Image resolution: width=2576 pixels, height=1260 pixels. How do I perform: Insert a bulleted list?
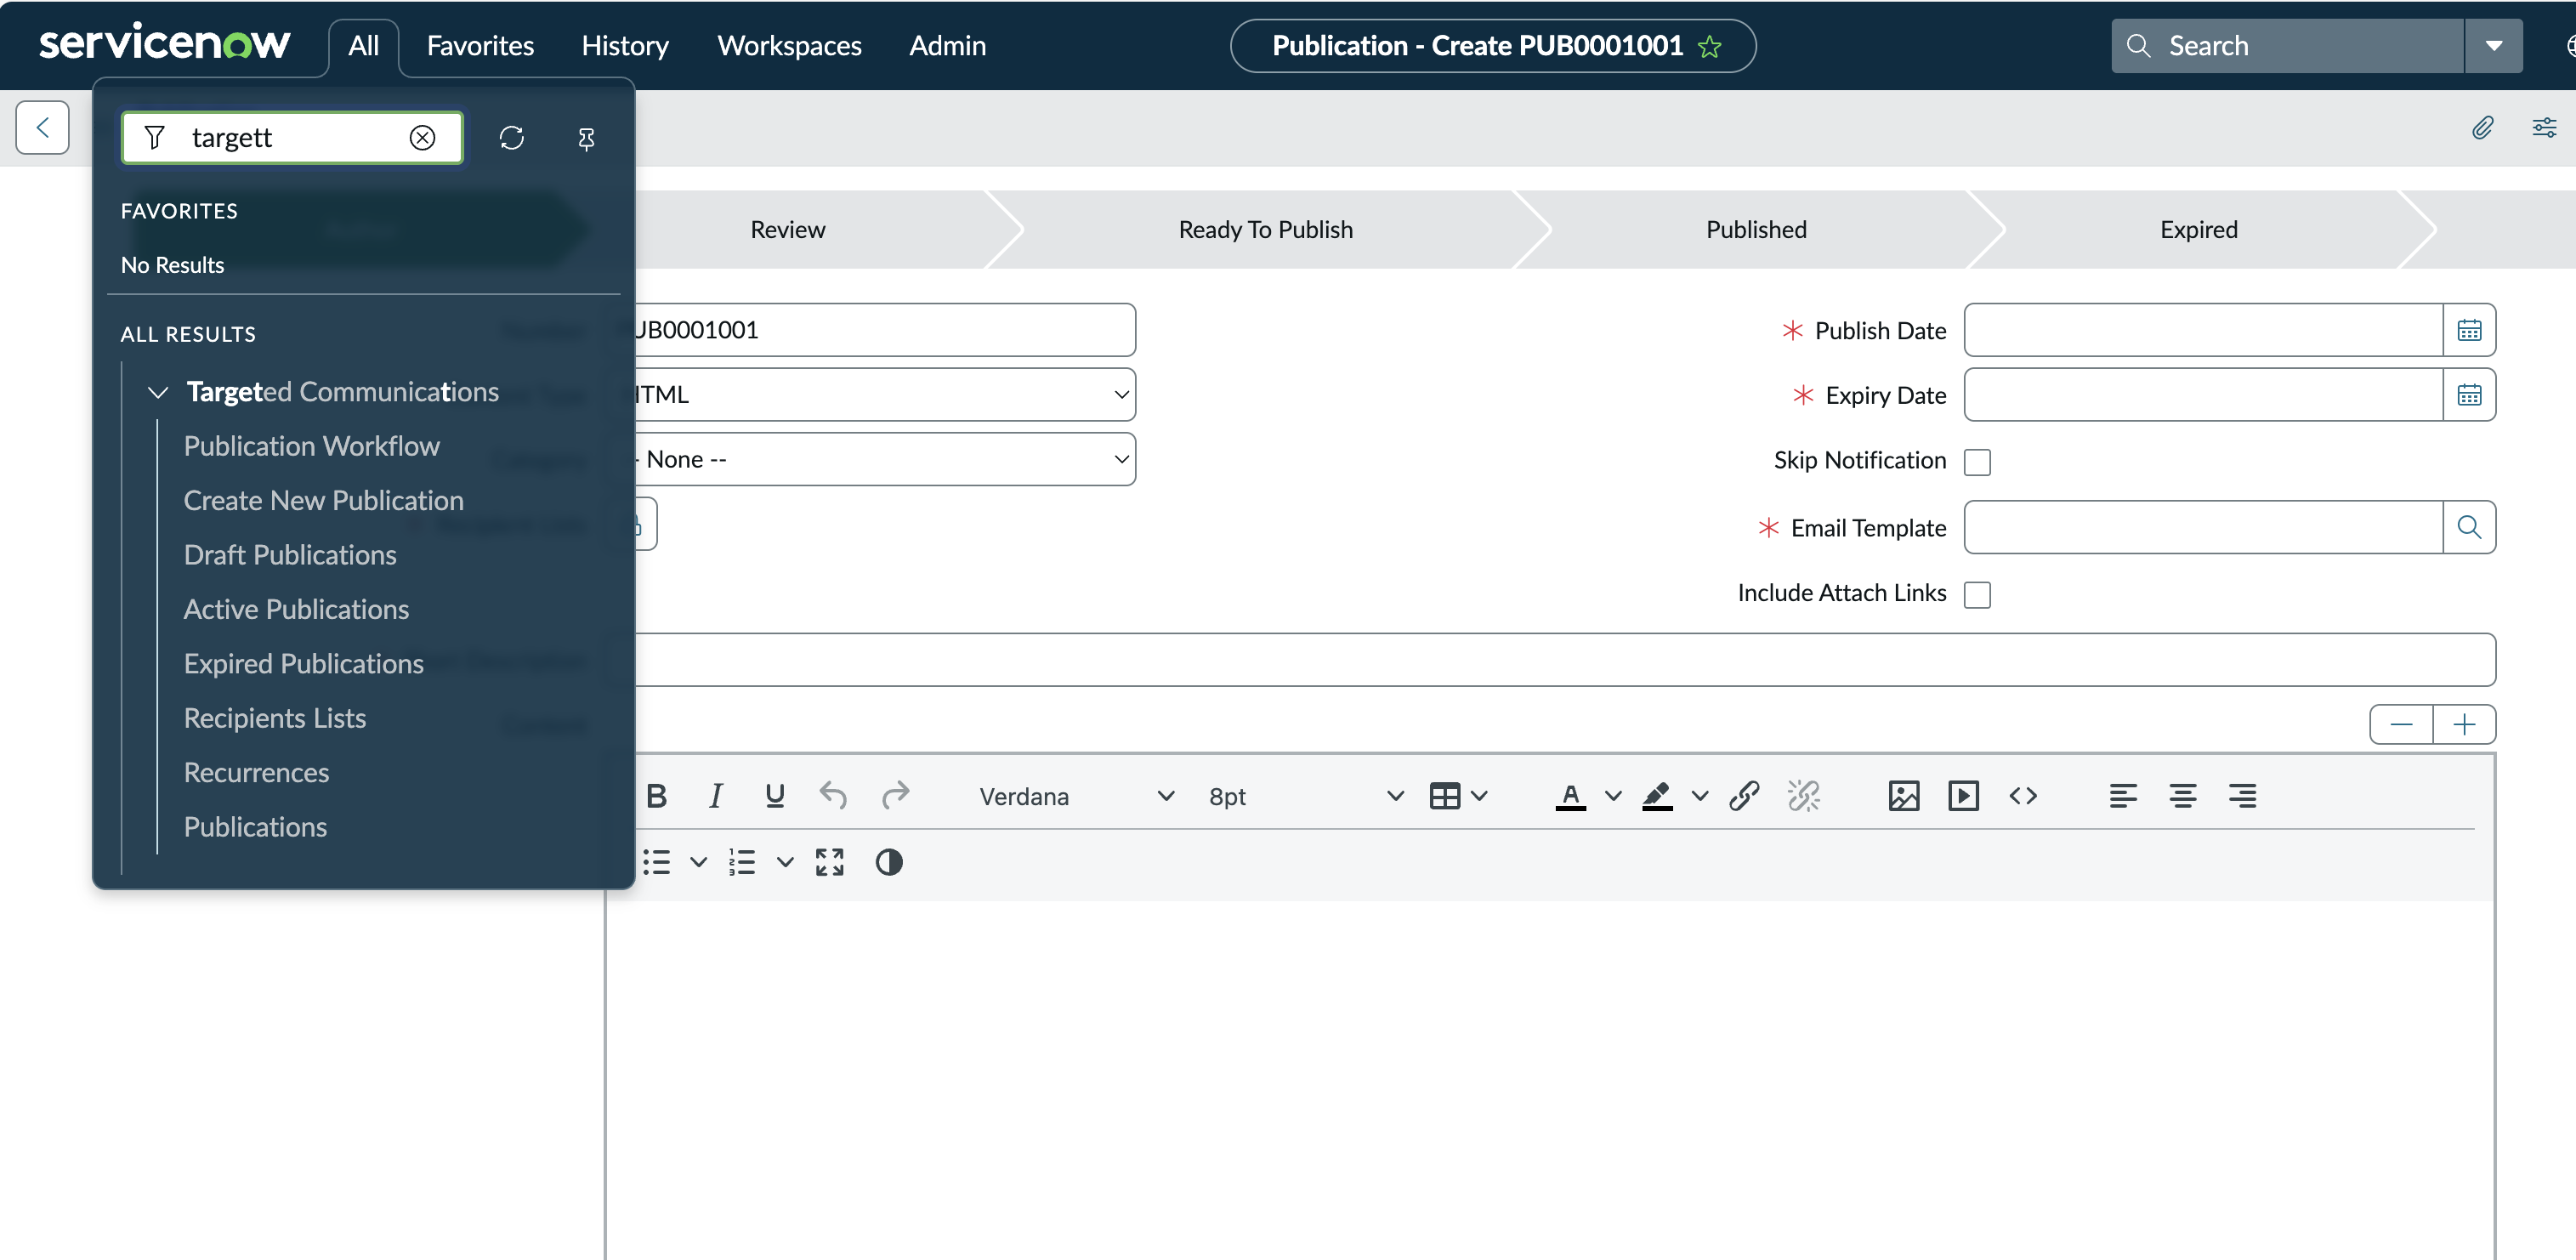point(657,862)
